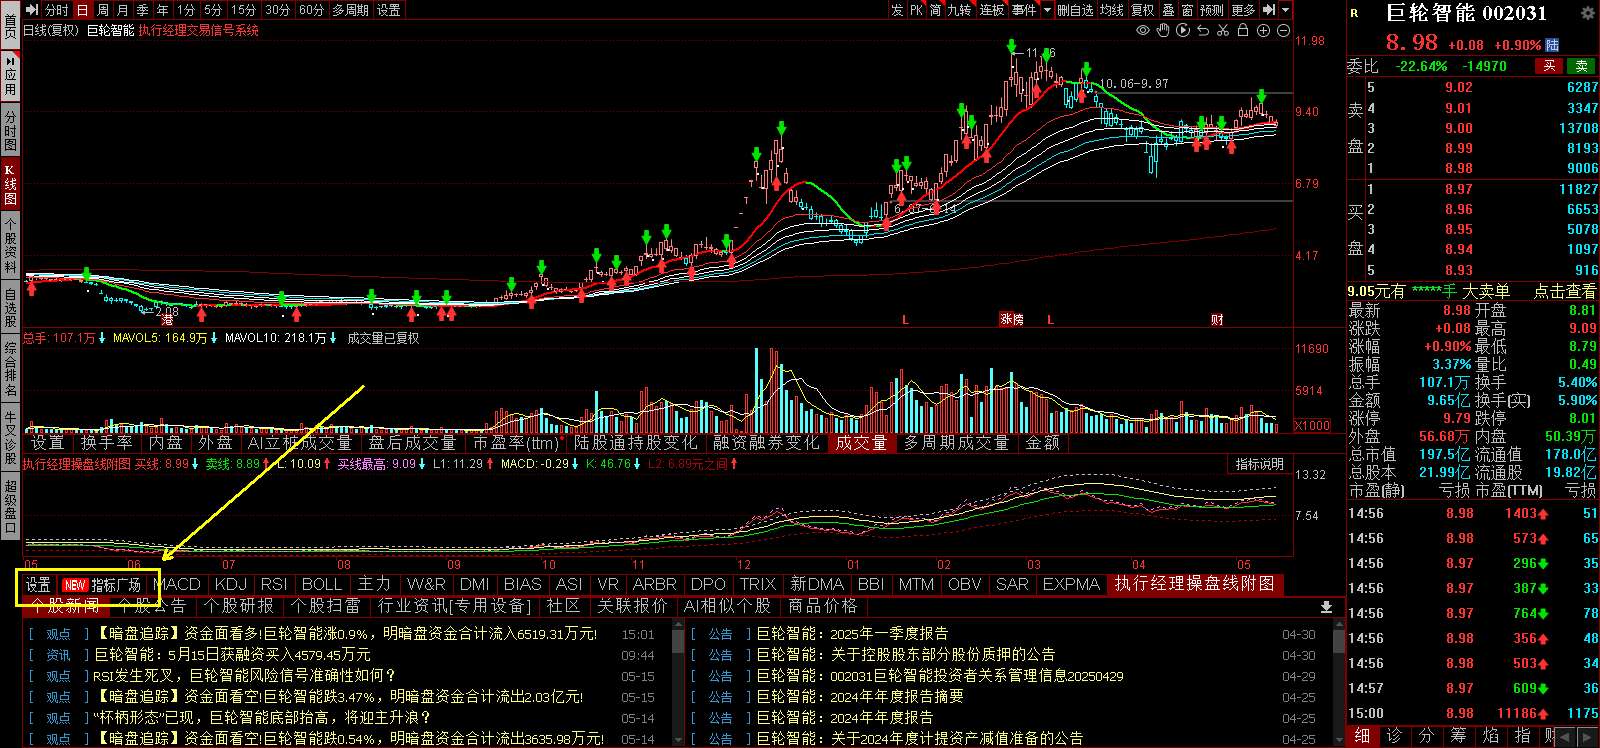This screenshot has height=748, width=1600.
Task: Open the 更多 toolbar menu
Action: coord(1243,10)
